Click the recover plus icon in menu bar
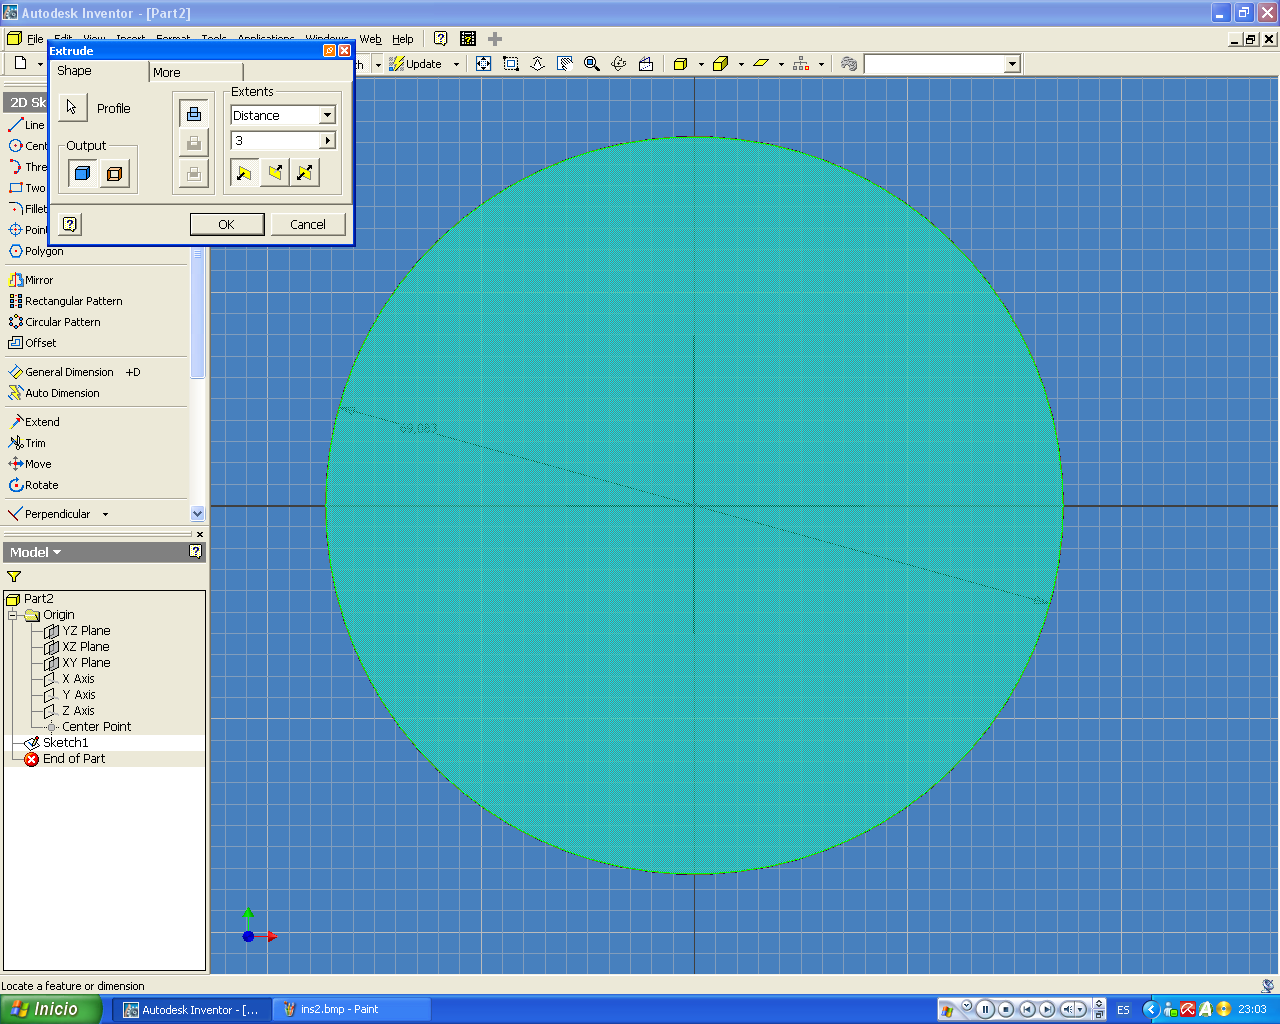 [x=495, y=39]
